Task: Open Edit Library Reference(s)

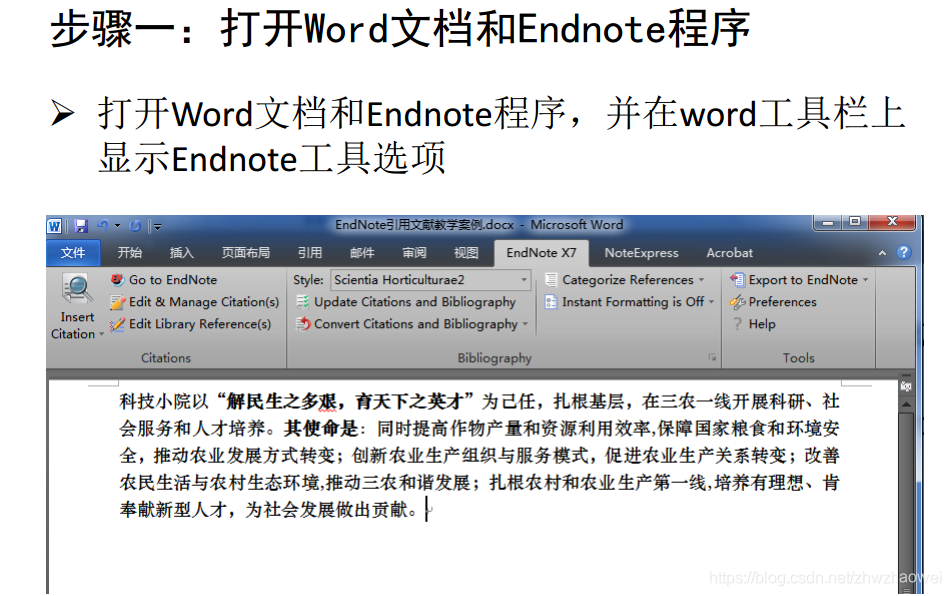Action: [x=200, y=324]
